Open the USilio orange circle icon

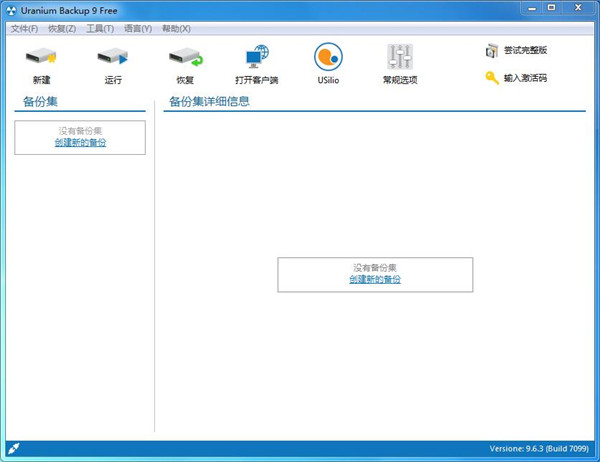coord(328,57)
